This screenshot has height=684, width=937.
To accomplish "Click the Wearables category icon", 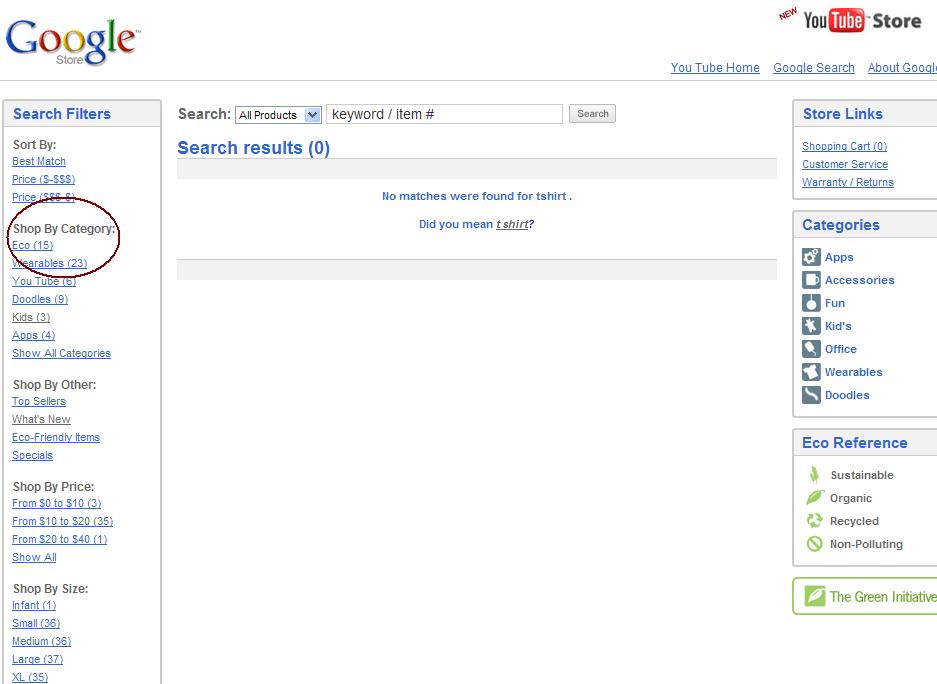I will coord(811,372).
